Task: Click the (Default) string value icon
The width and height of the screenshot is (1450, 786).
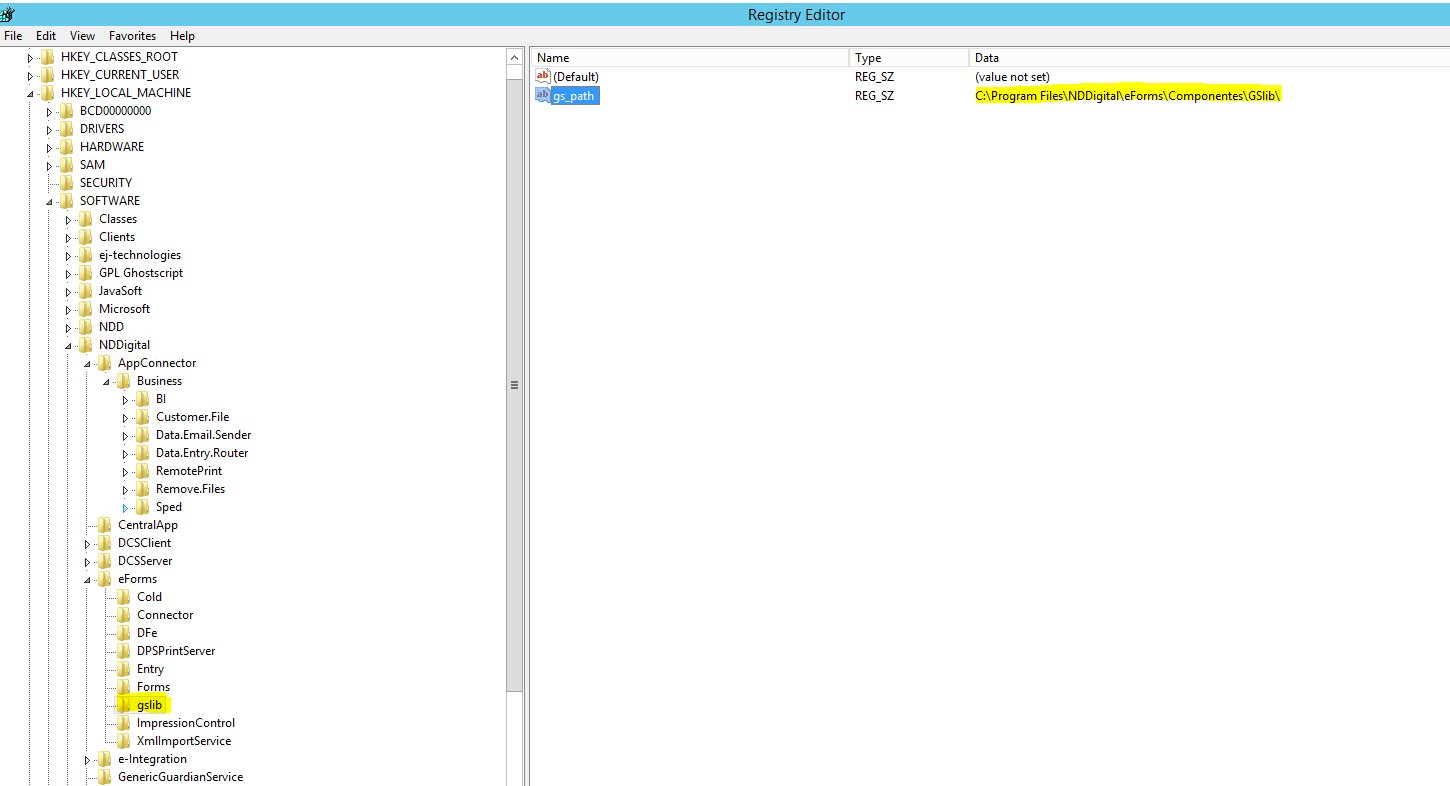Action: [x=543, y=76]
